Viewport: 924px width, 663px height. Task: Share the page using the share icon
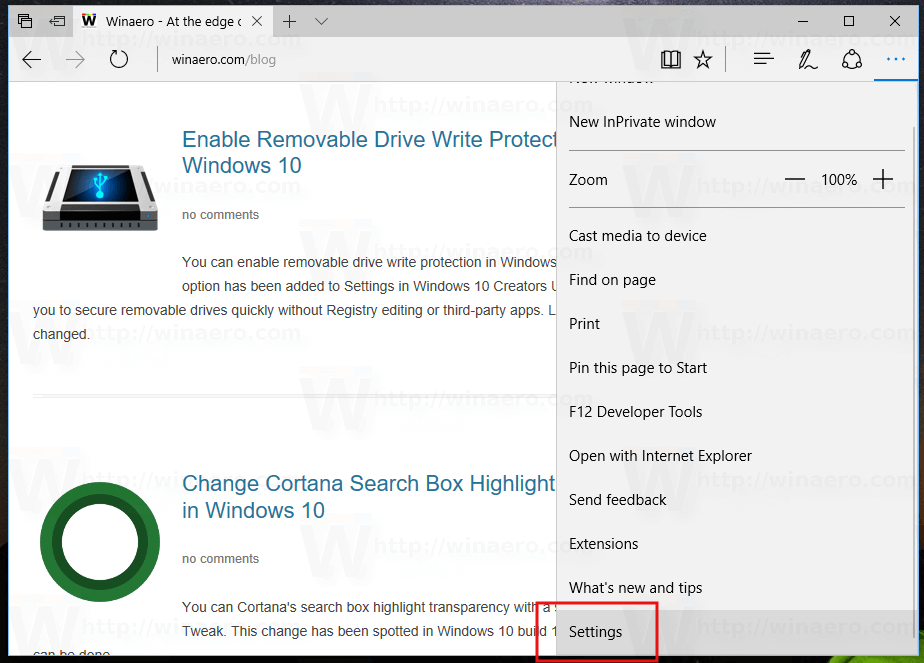pos(851,59)
